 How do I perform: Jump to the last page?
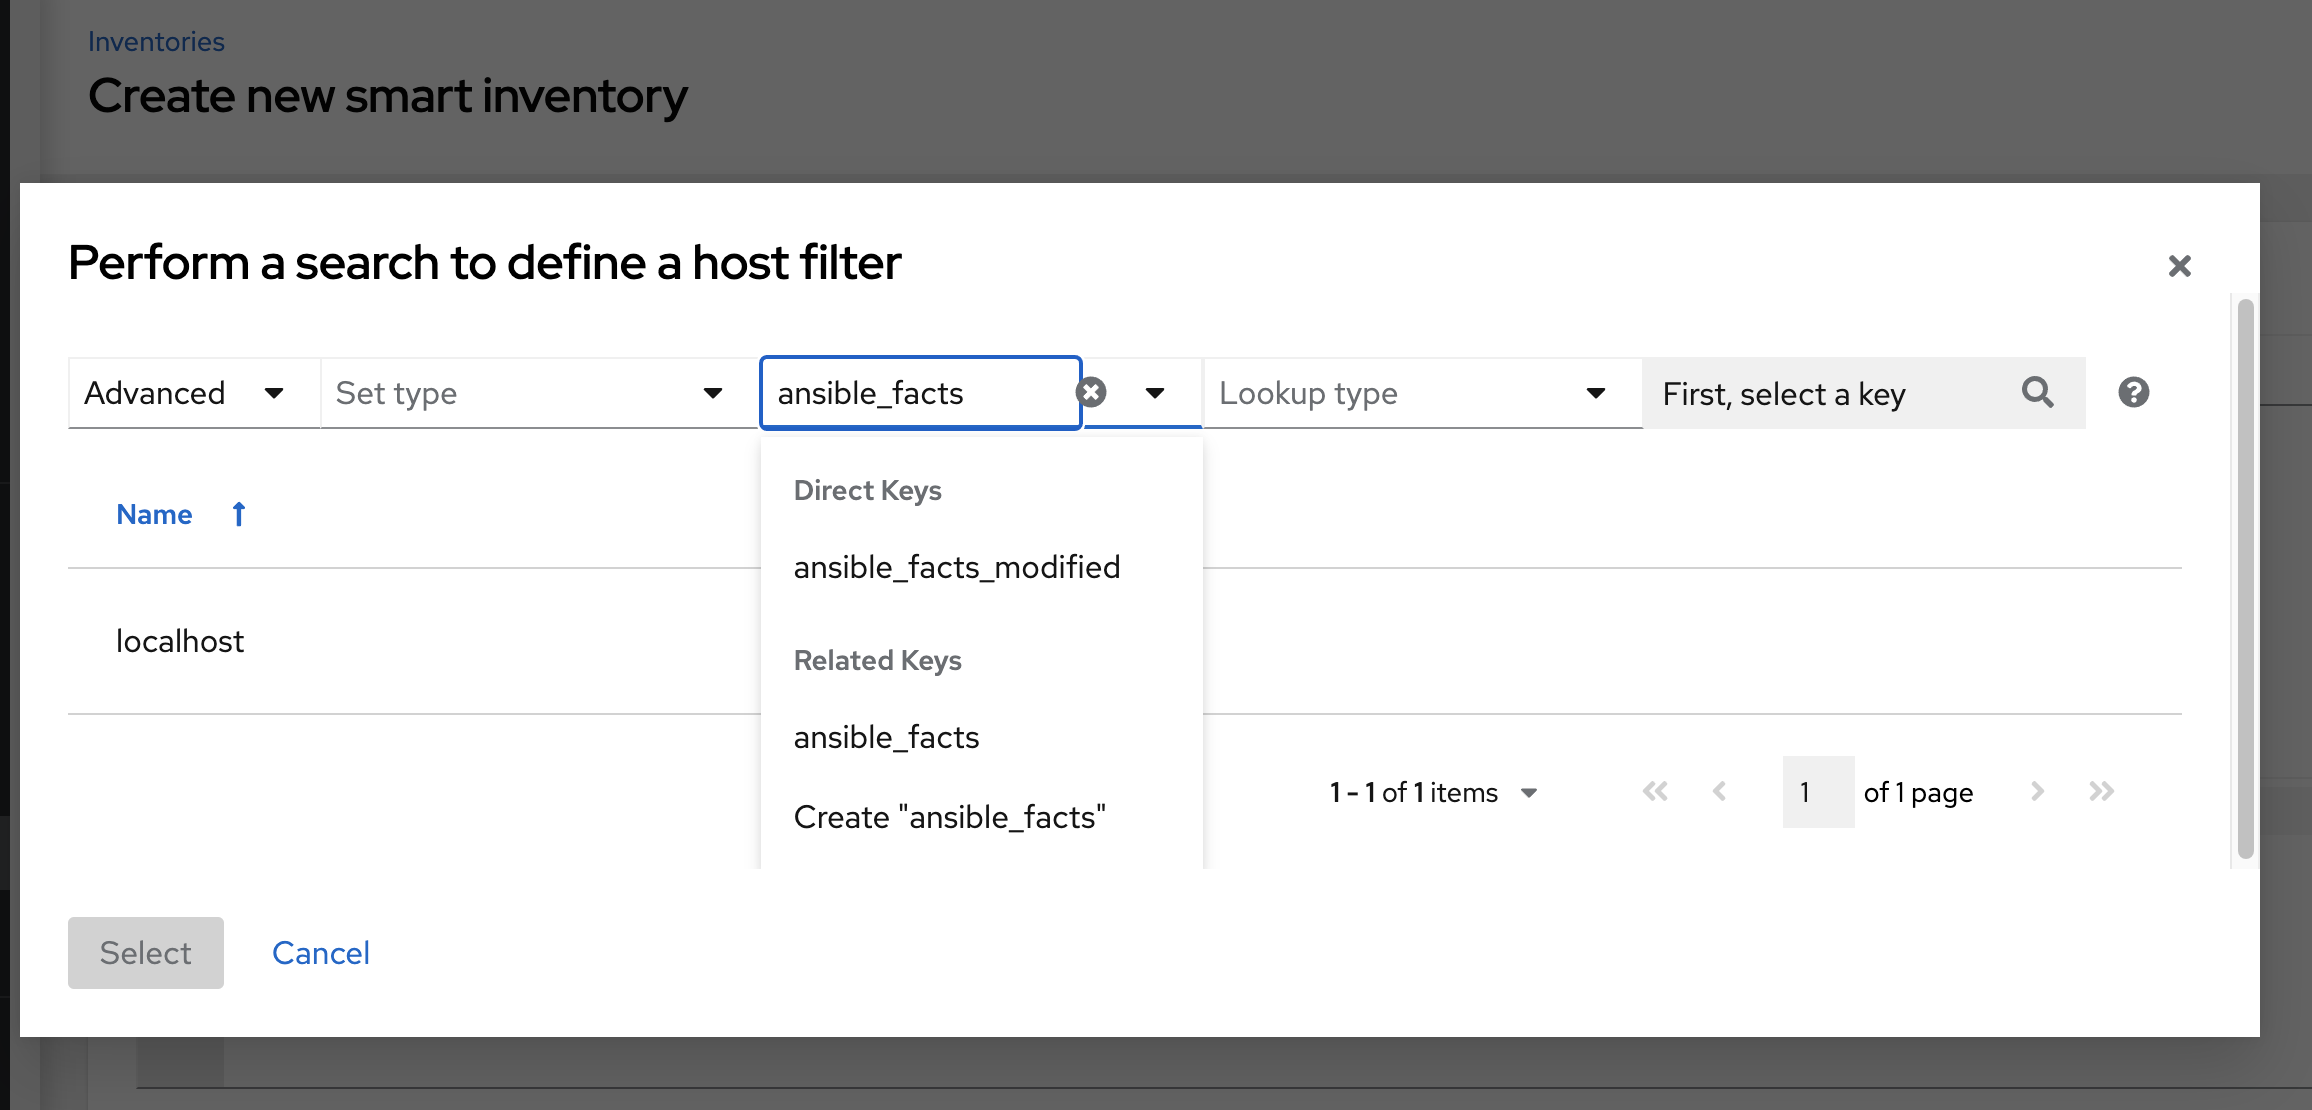click(x=2101, y=791)
